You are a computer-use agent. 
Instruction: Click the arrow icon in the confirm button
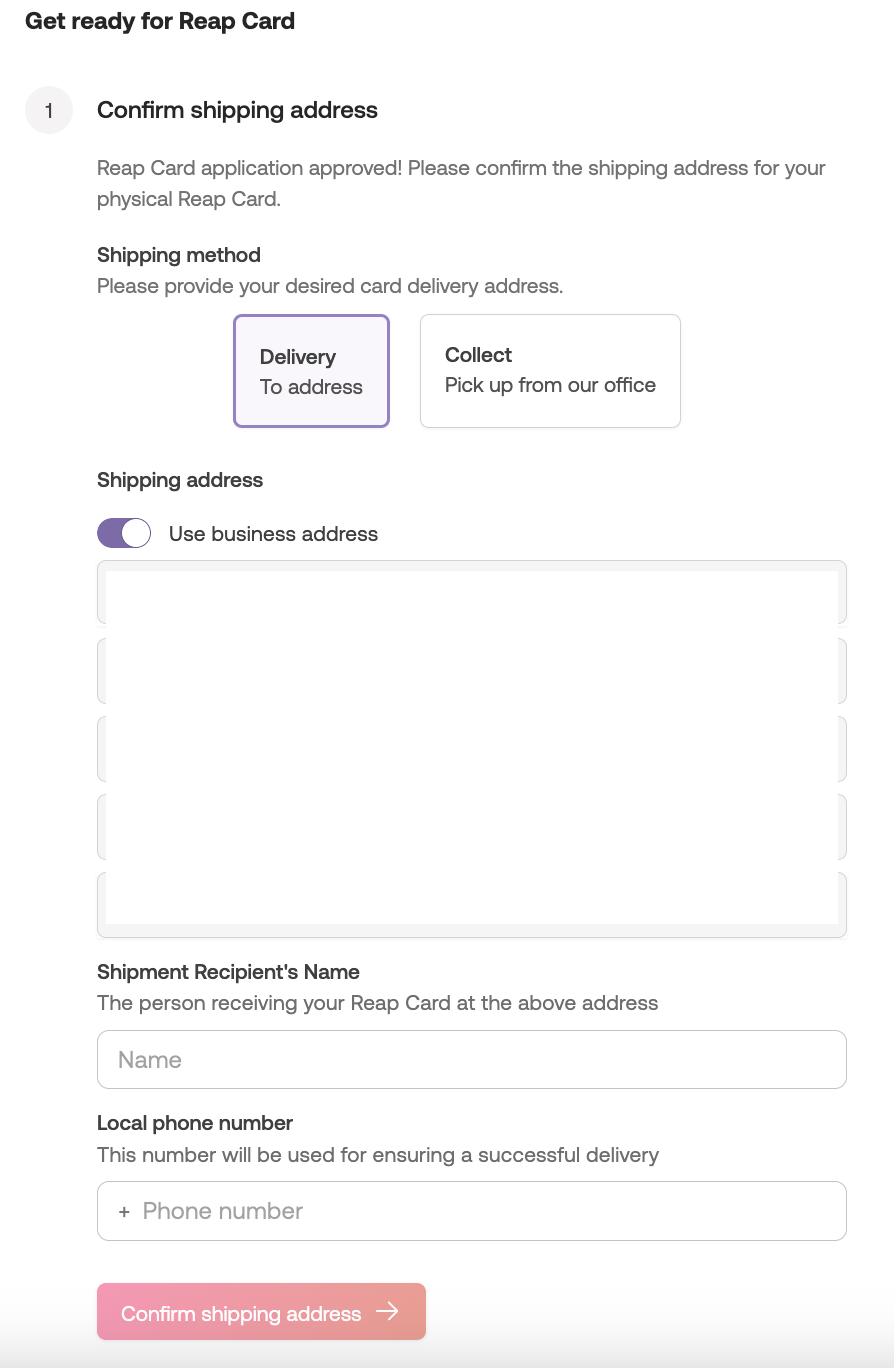click(x=387, y=1312)
